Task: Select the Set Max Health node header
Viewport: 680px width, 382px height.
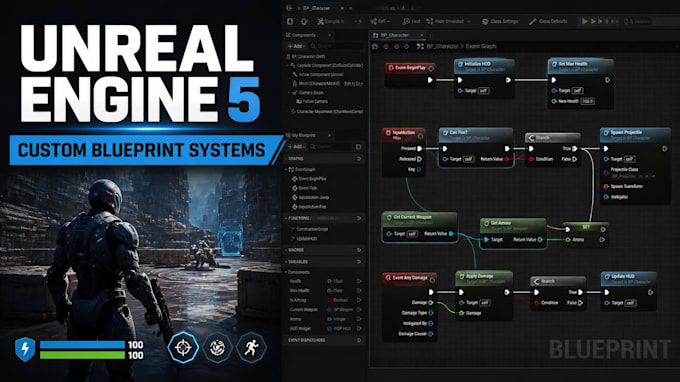Action: point(580,66)
